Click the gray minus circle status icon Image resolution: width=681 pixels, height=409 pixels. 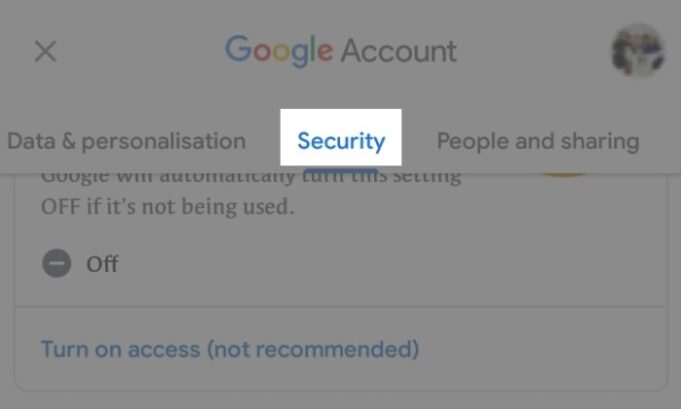point(56,263)
